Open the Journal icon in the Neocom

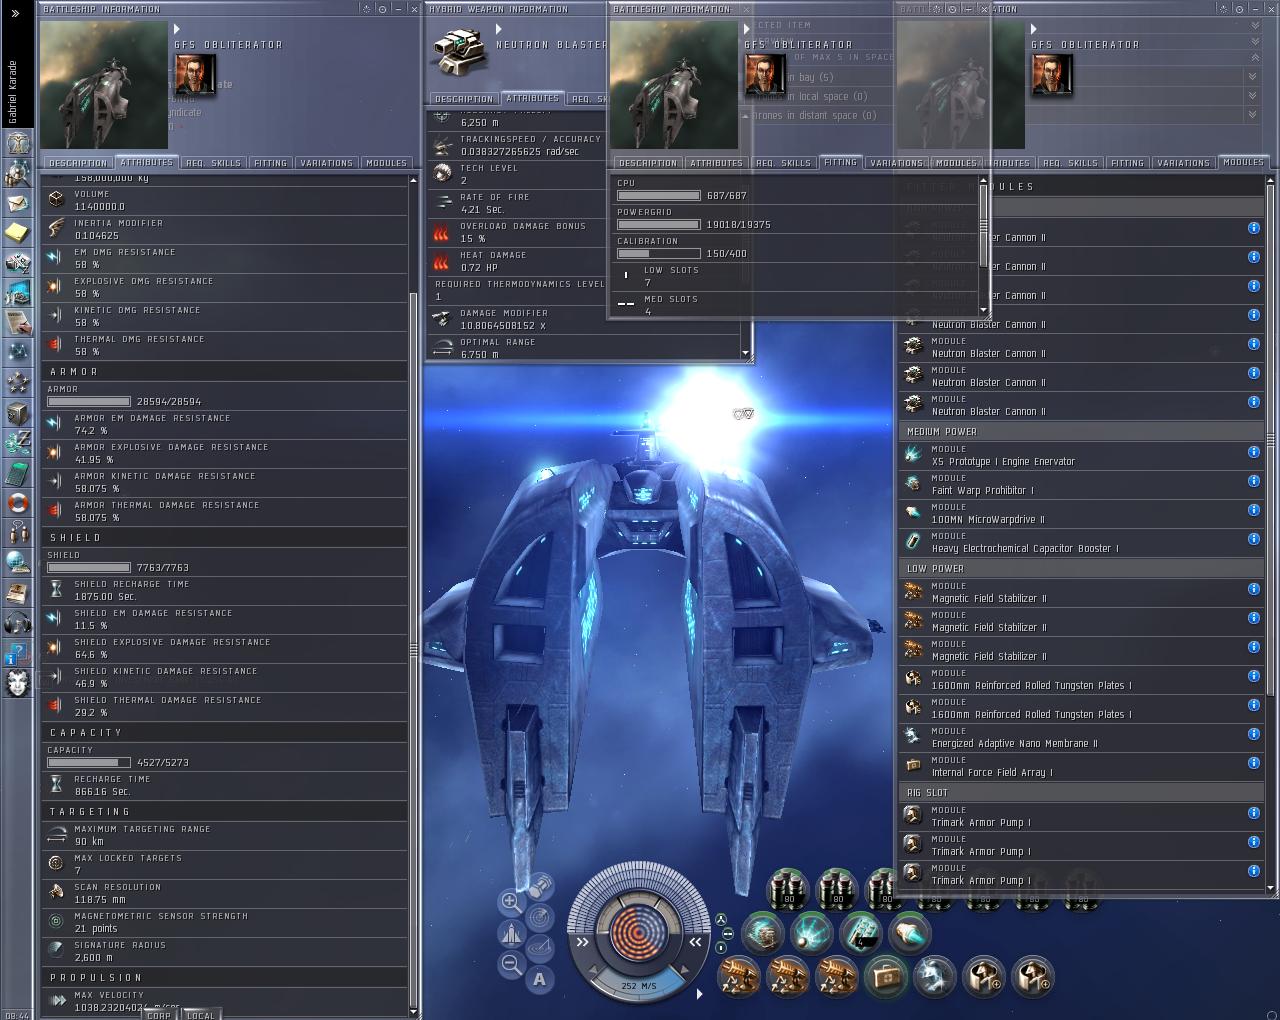click(x=17, y=592)
